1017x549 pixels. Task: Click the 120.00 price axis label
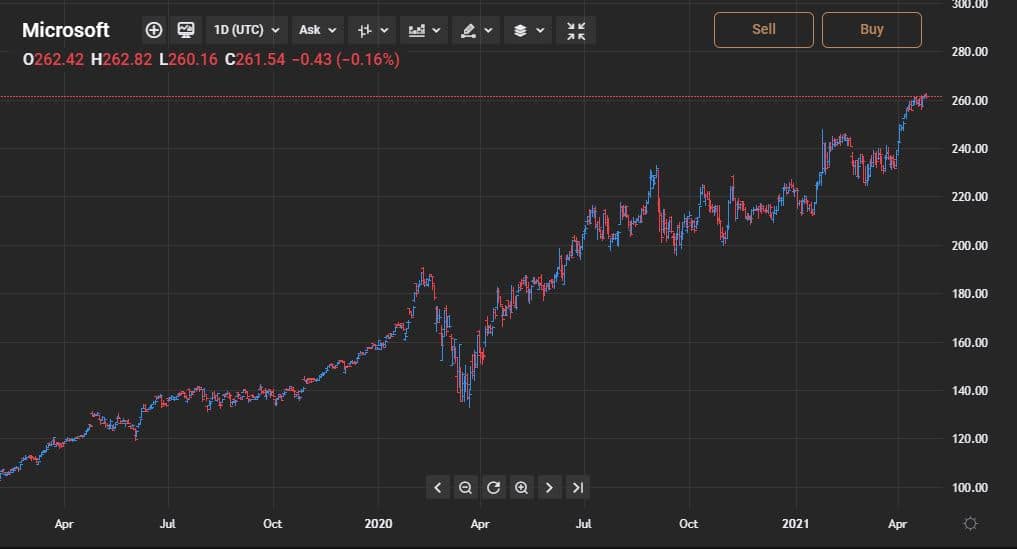pos(970,439)
